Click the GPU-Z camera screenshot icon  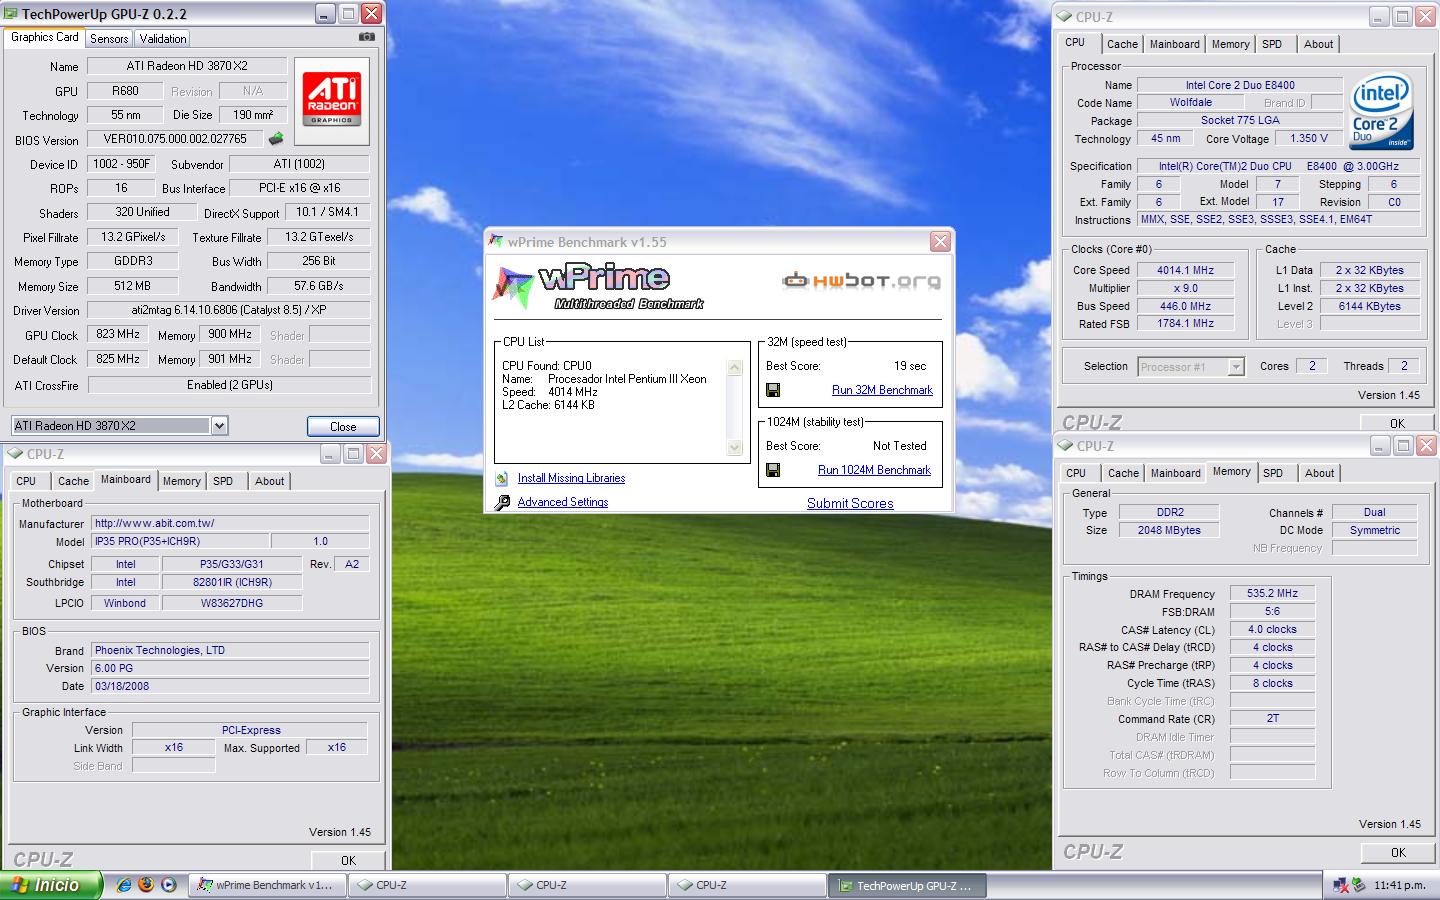[x=366, y=37]
